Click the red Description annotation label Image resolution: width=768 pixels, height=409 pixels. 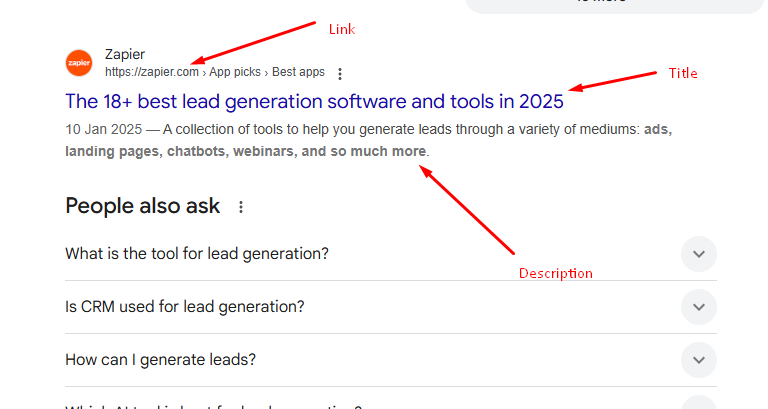555,273
